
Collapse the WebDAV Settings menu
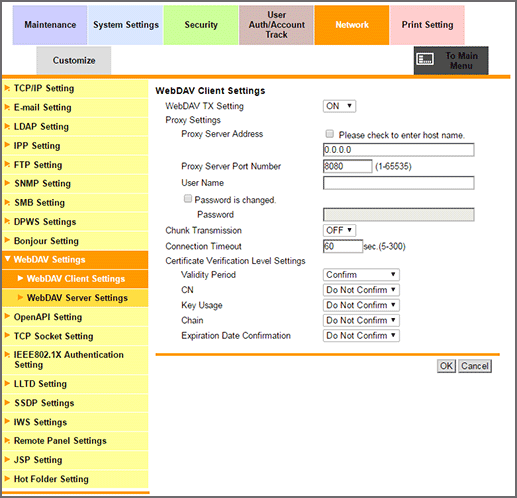(x=75, y=260)
